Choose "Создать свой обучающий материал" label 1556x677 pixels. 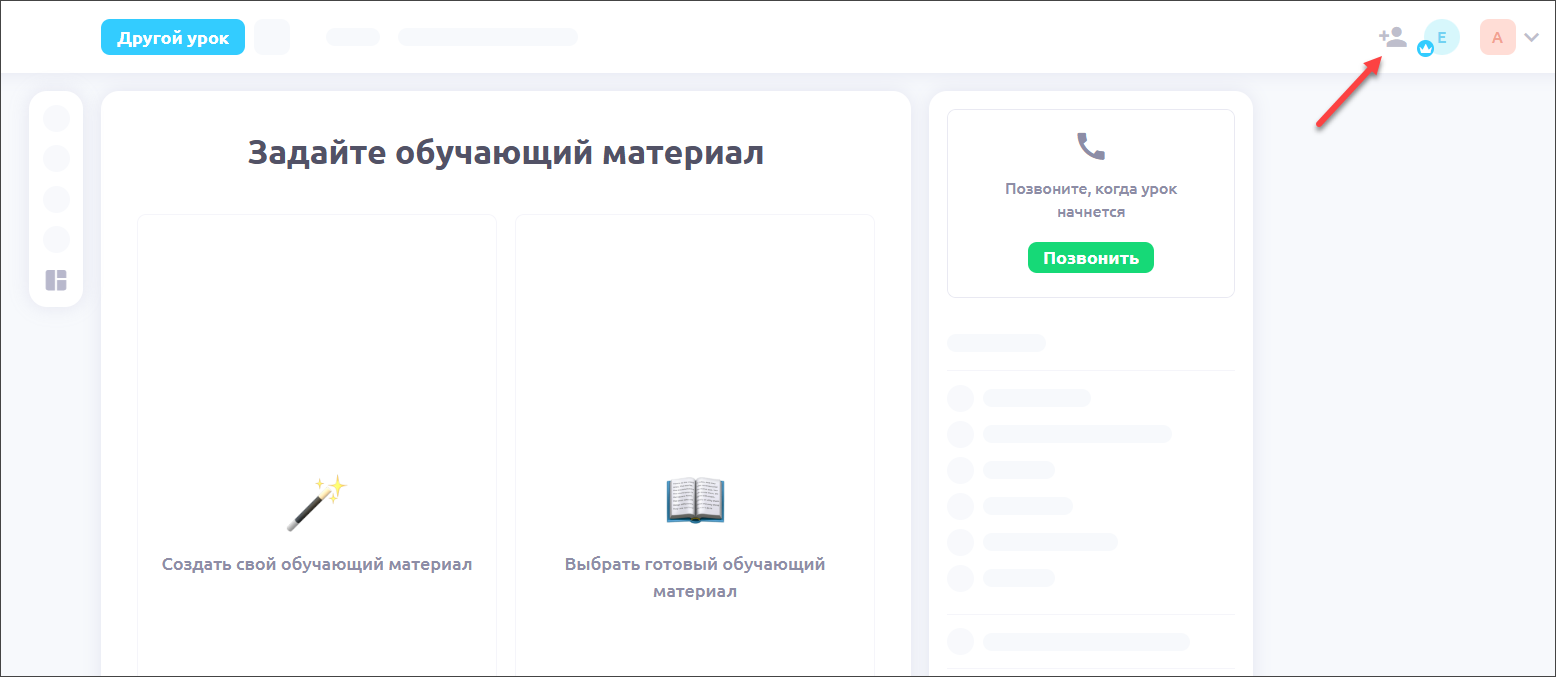[x=317, y=564]
